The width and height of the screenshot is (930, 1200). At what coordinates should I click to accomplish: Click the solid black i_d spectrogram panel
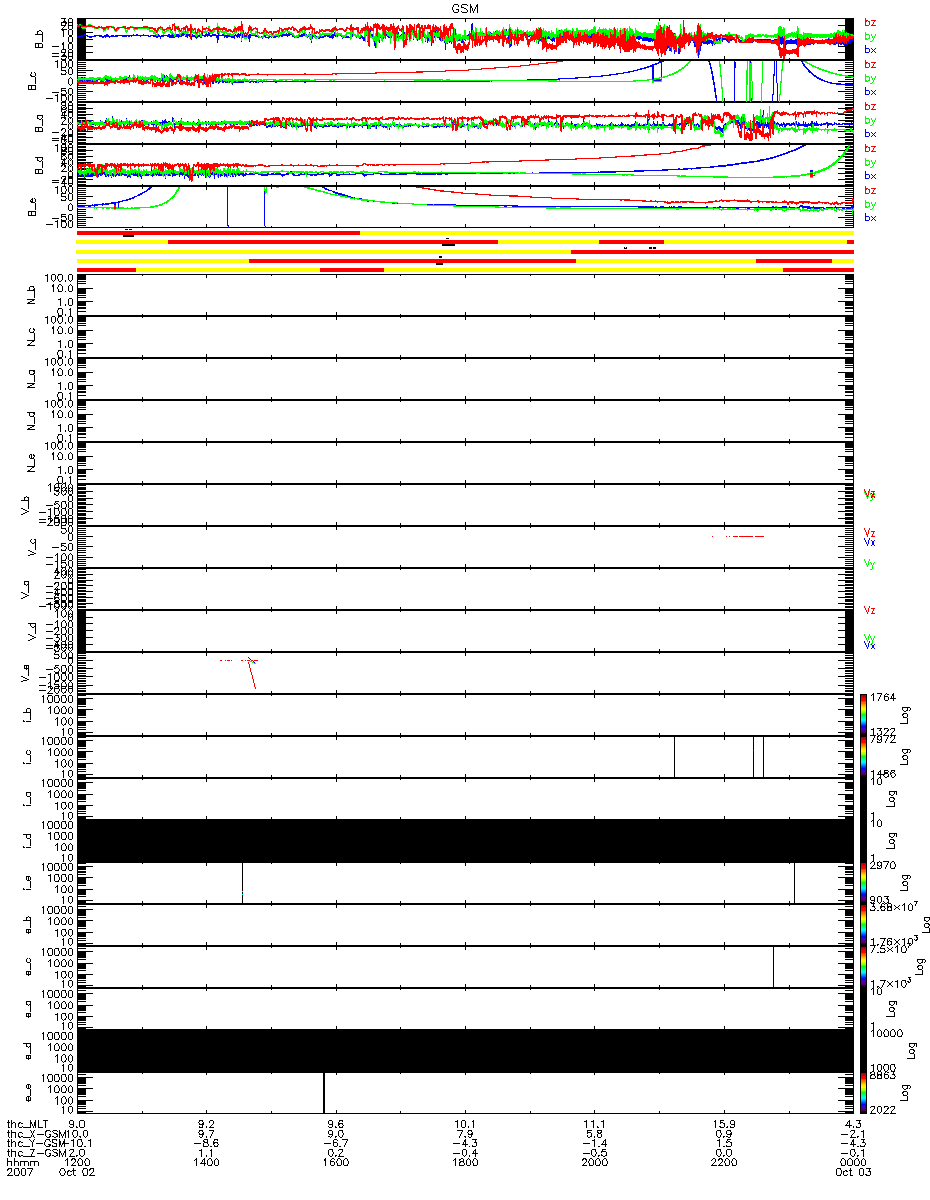pyautogui.click(x=464, y=840)
